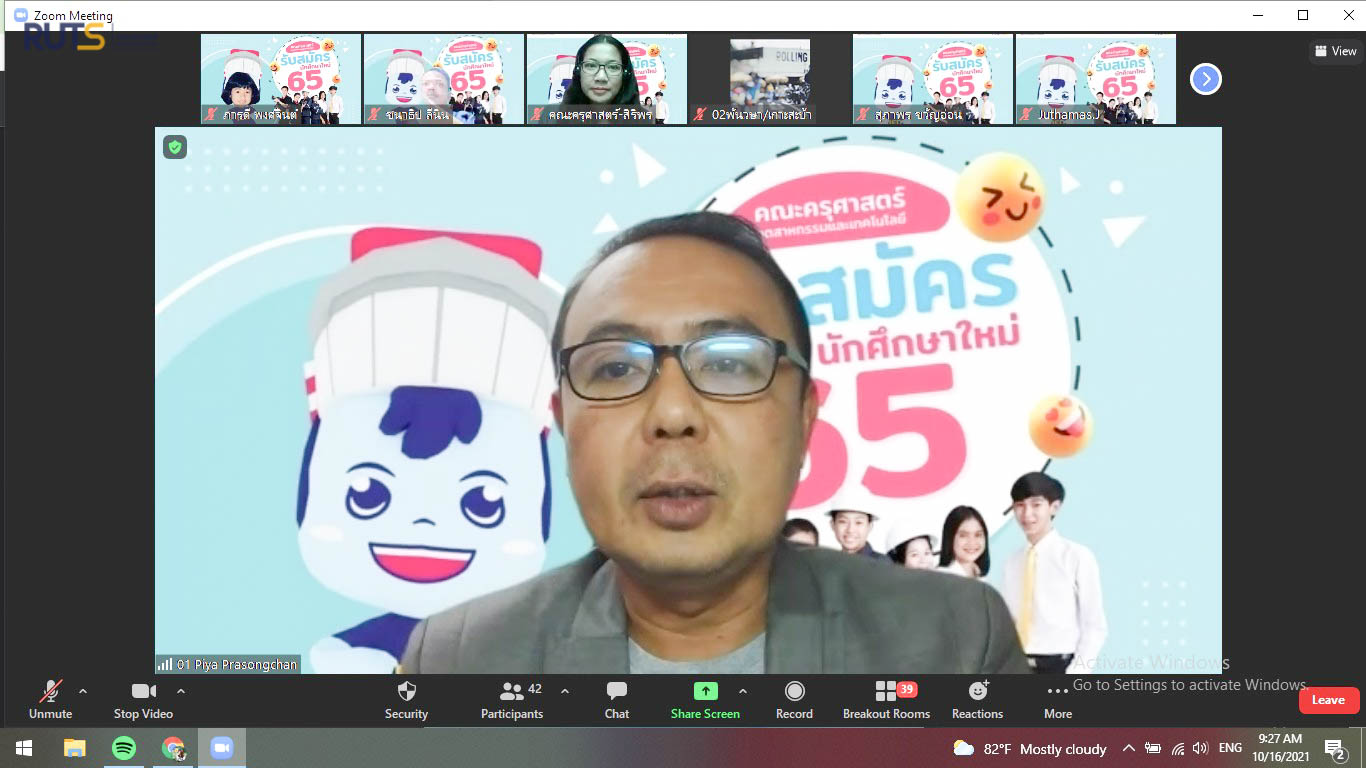Screen dimensions: 1366x768
Task: Click the main speaker video
Action: pos(688,400)
